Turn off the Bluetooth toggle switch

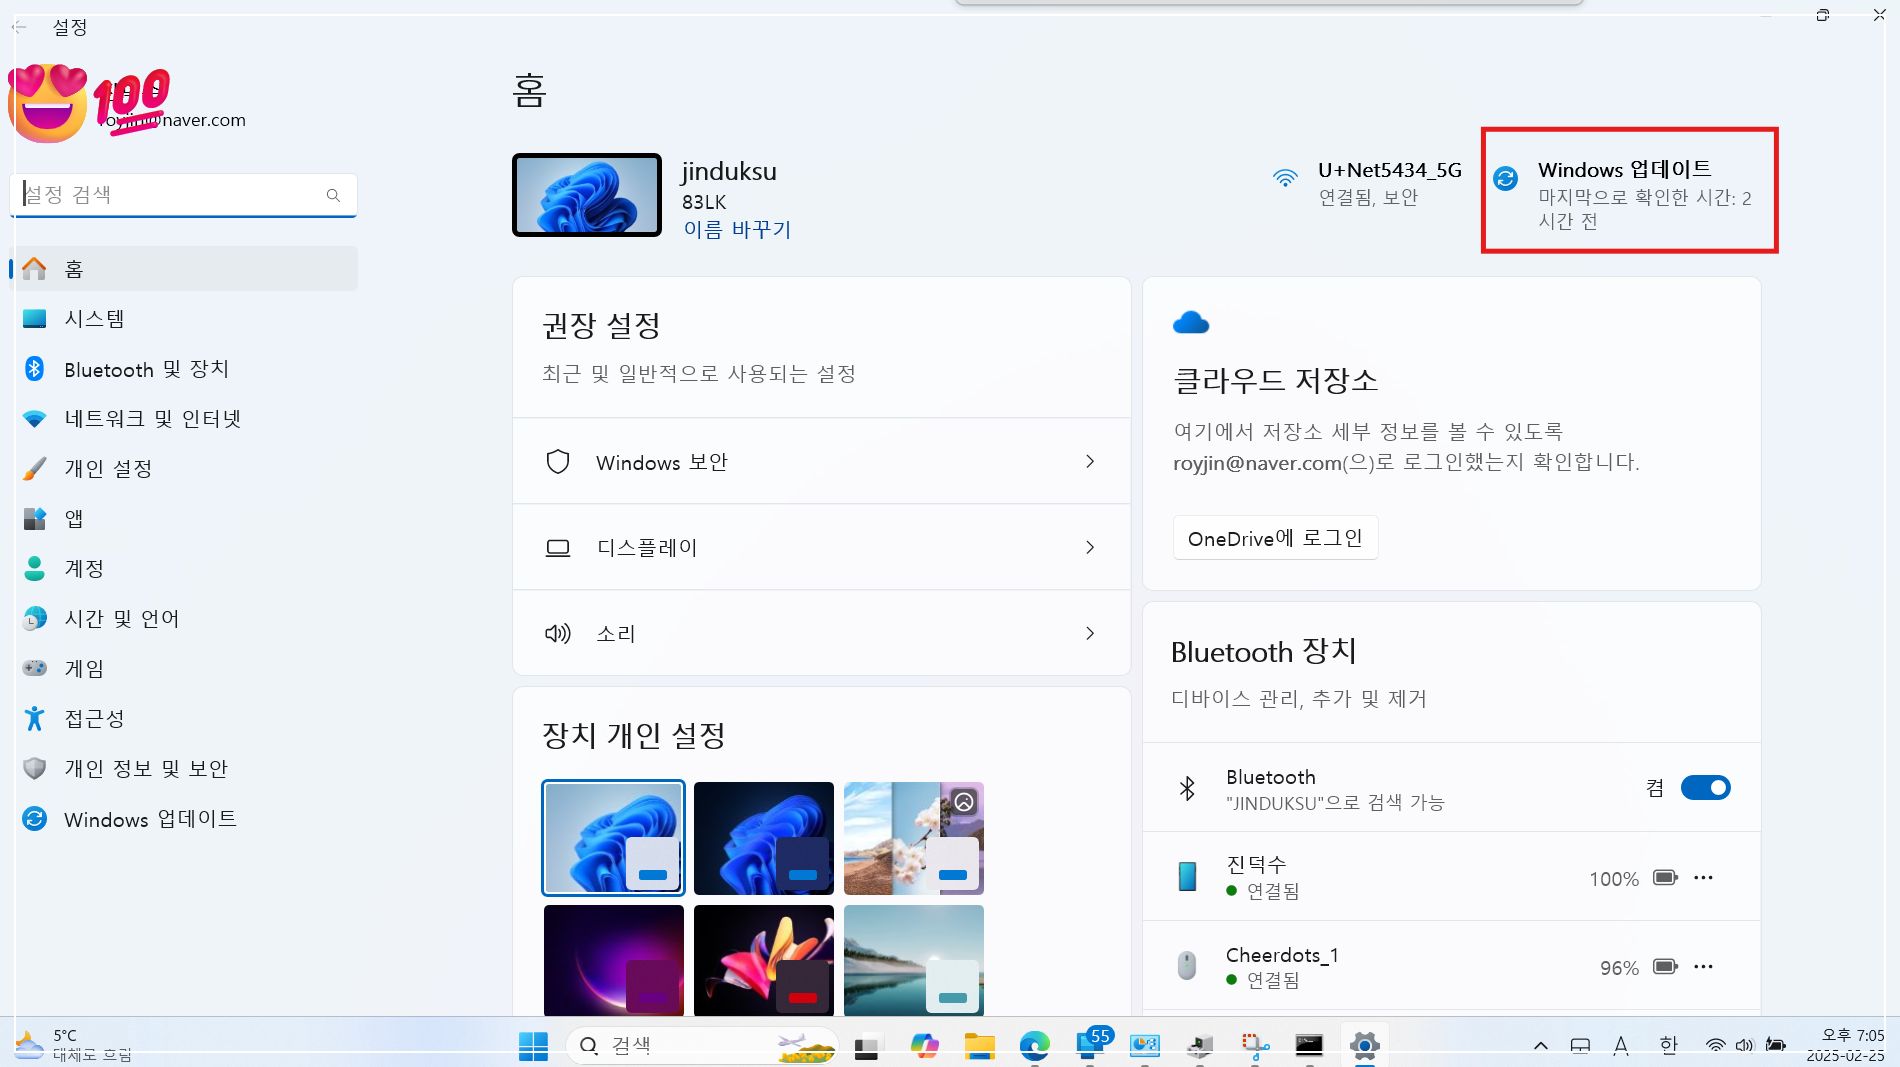tap(1706, 788)
